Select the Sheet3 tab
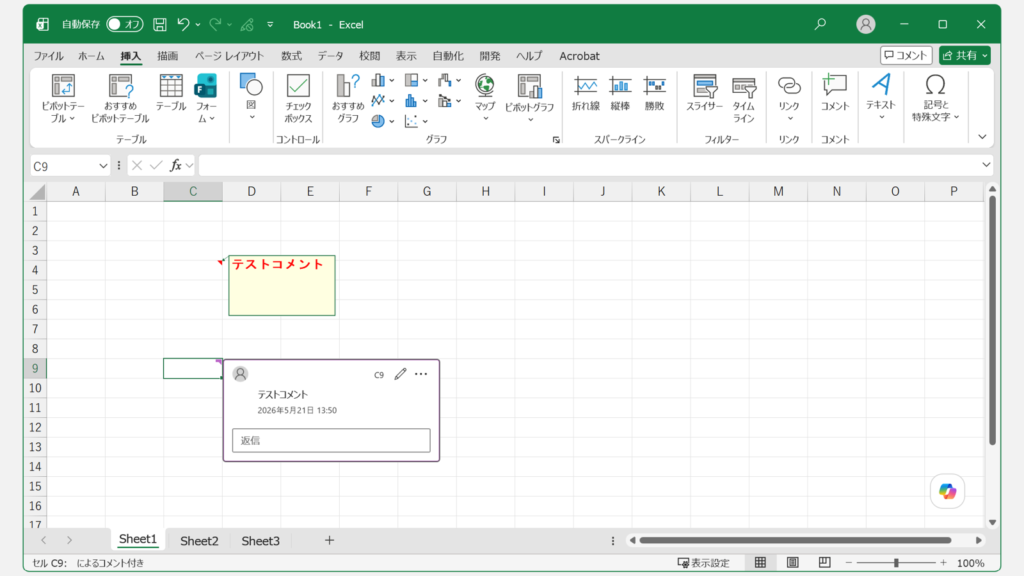1024x576 pixels. point(261,541)
